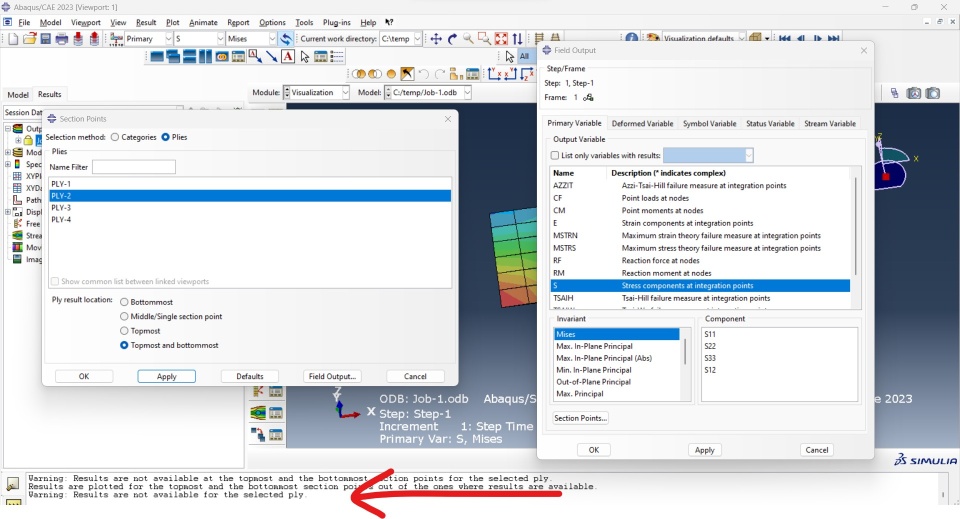
Task: Open the Viewport menu
Action: coord(86,23)
